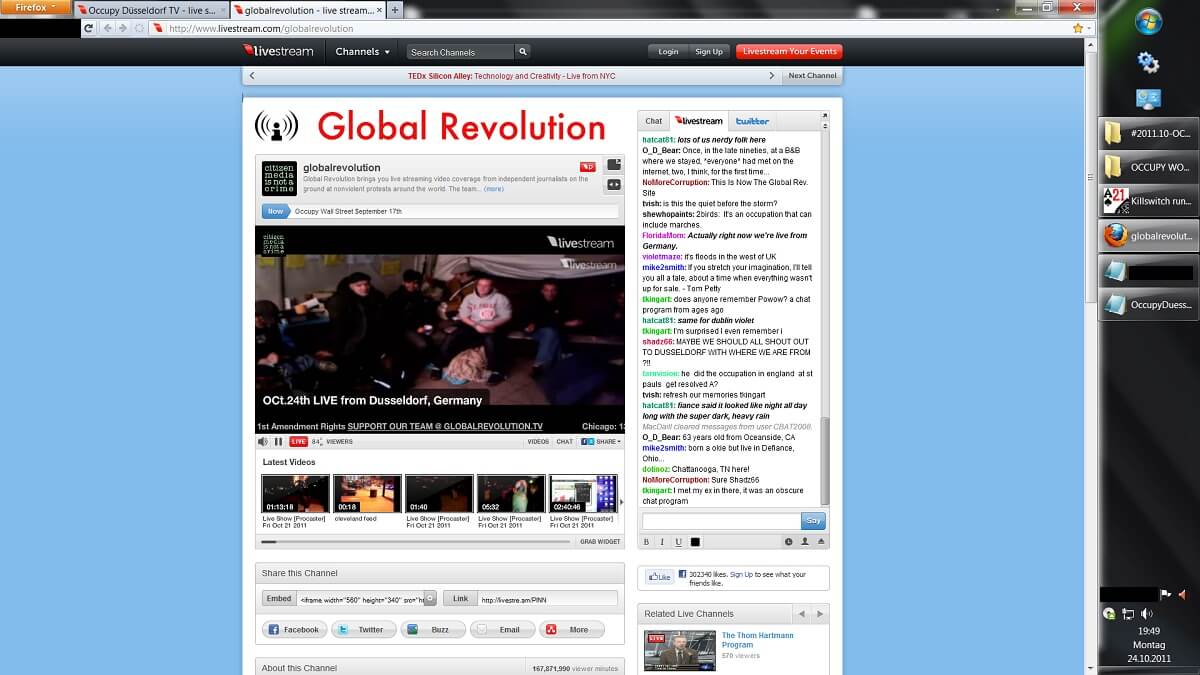The height and width of the screenshot is (675, 1200).
Task: Toggle italic text in chat
Action: 662,542
